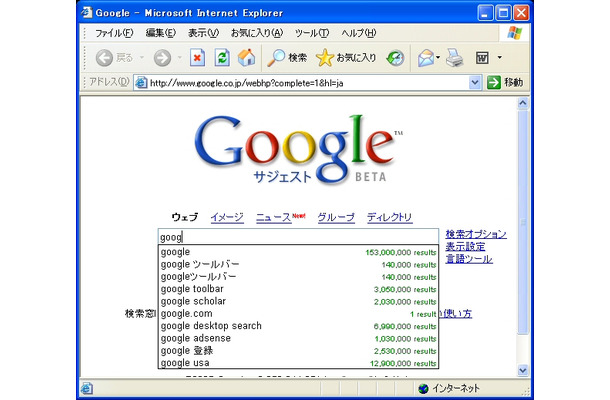Viewport: 610px width, 400px height.
Task: Open Mail envelope icon
Action: (x=426, y=58)
